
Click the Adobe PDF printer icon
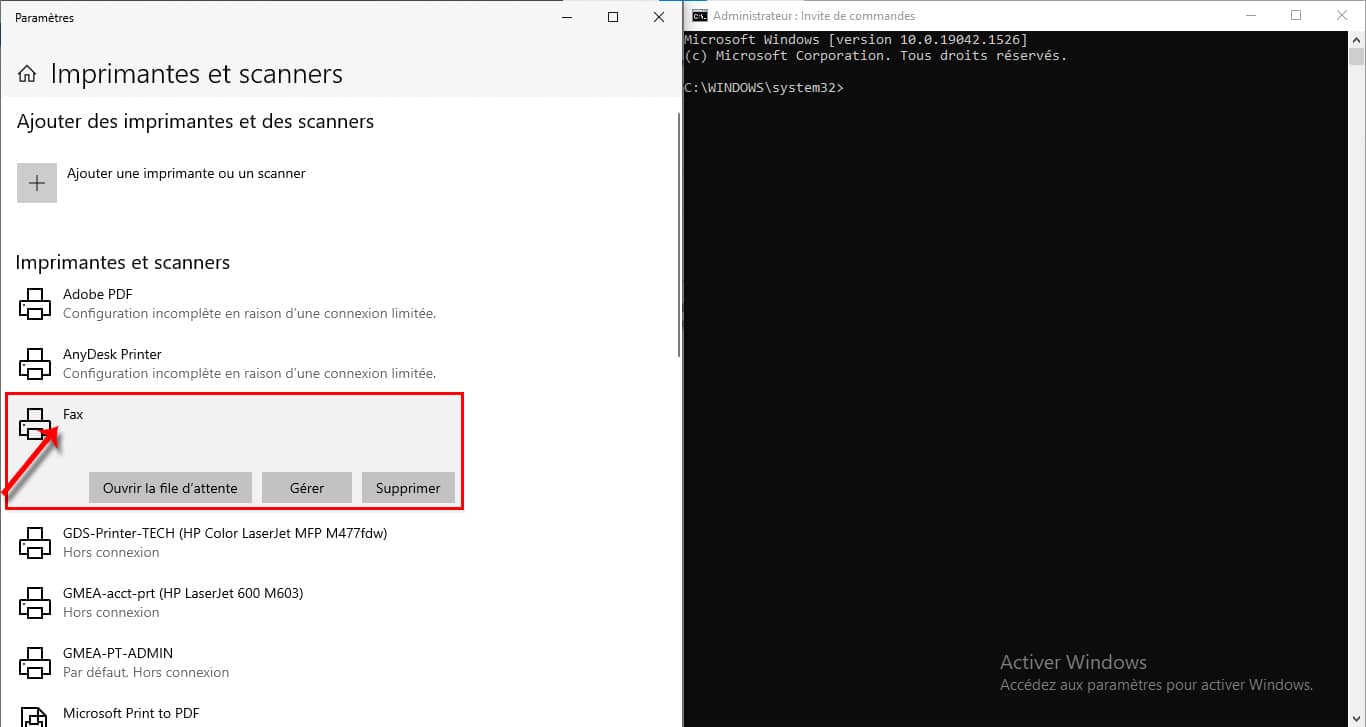[35, 304]
